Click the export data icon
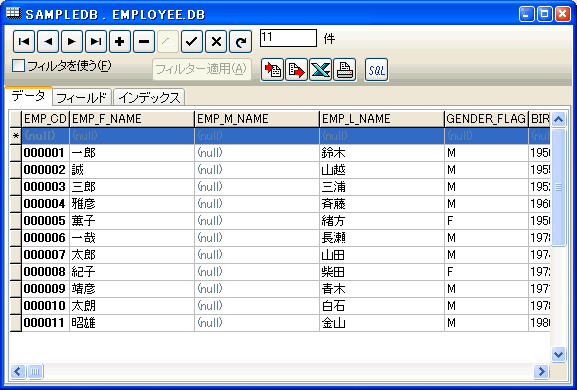Viewport: 577px width, 390px height. pos(296,70)
